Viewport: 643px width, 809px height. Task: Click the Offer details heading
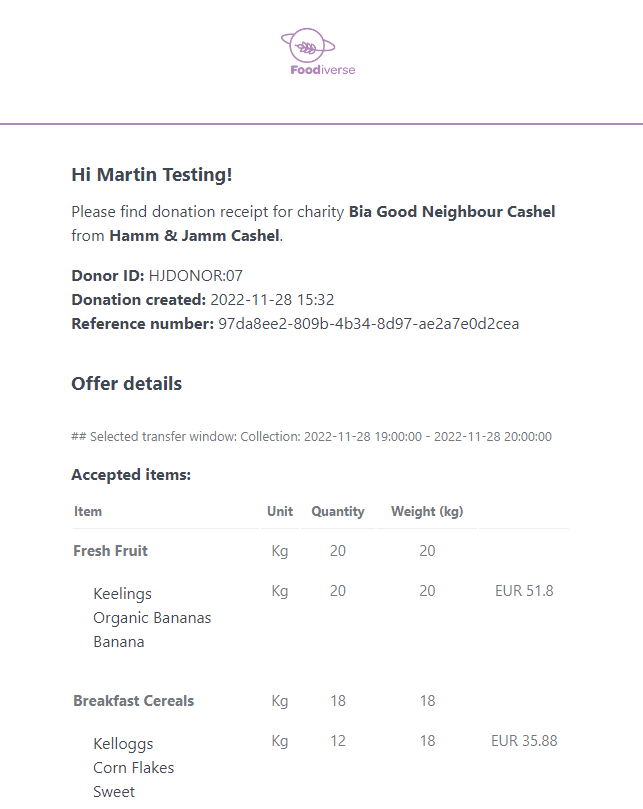pyautogui.click(x=127, y=384)
